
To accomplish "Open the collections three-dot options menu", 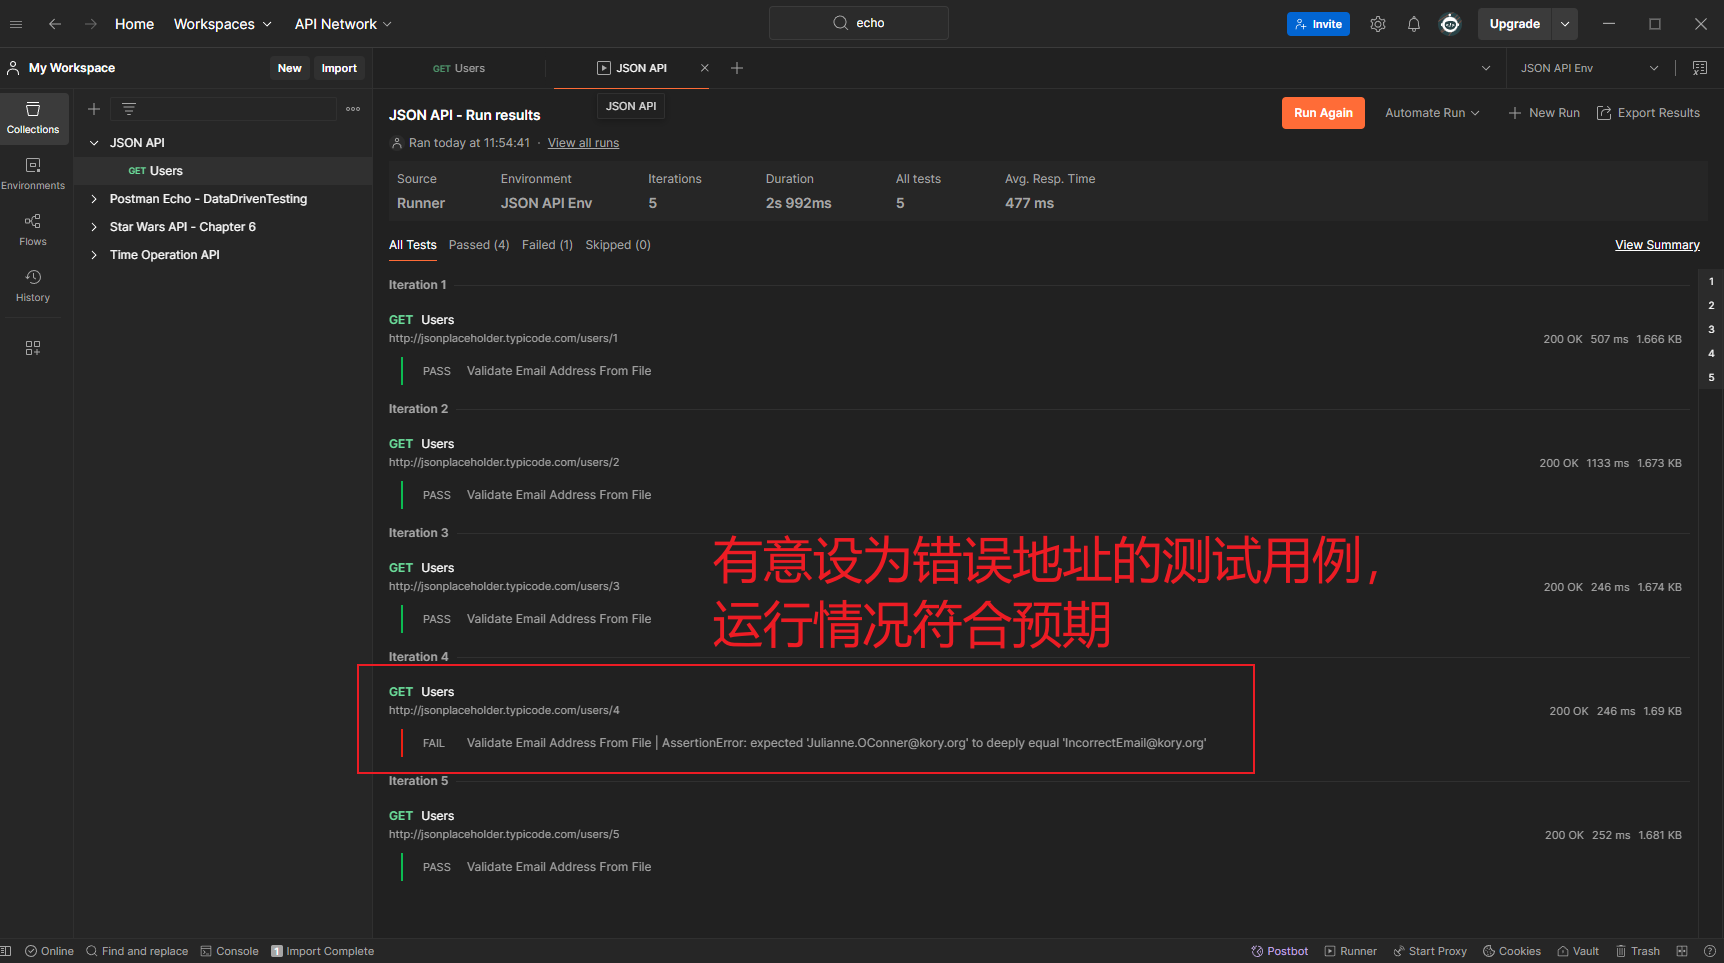I will click(353, 109).
